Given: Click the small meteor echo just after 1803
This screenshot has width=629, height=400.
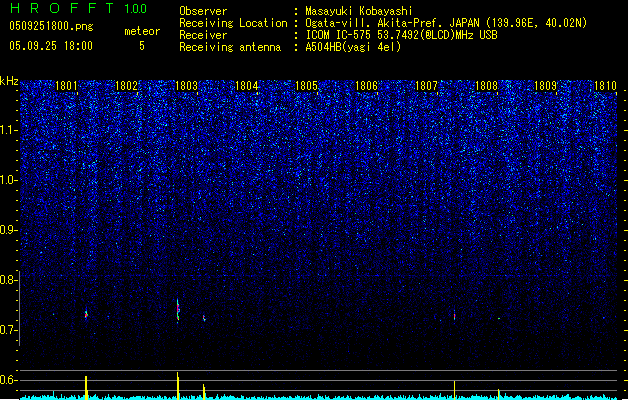Looking at the screenshot, I should coord(204,318).
